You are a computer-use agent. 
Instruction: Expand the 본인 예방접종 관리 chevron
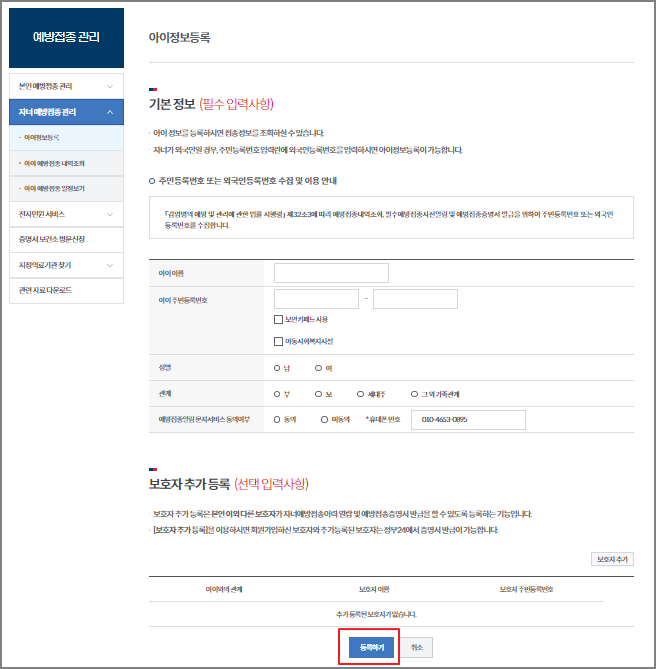pos(110,86)
